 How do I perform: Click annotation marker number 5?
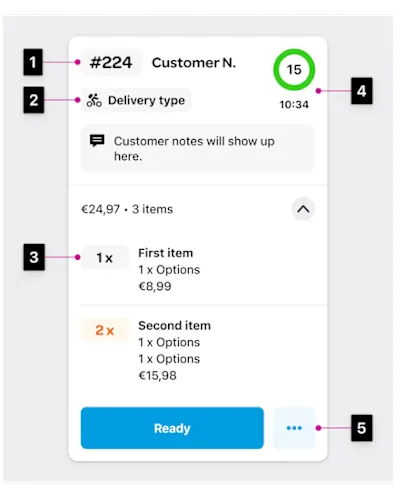362,428
